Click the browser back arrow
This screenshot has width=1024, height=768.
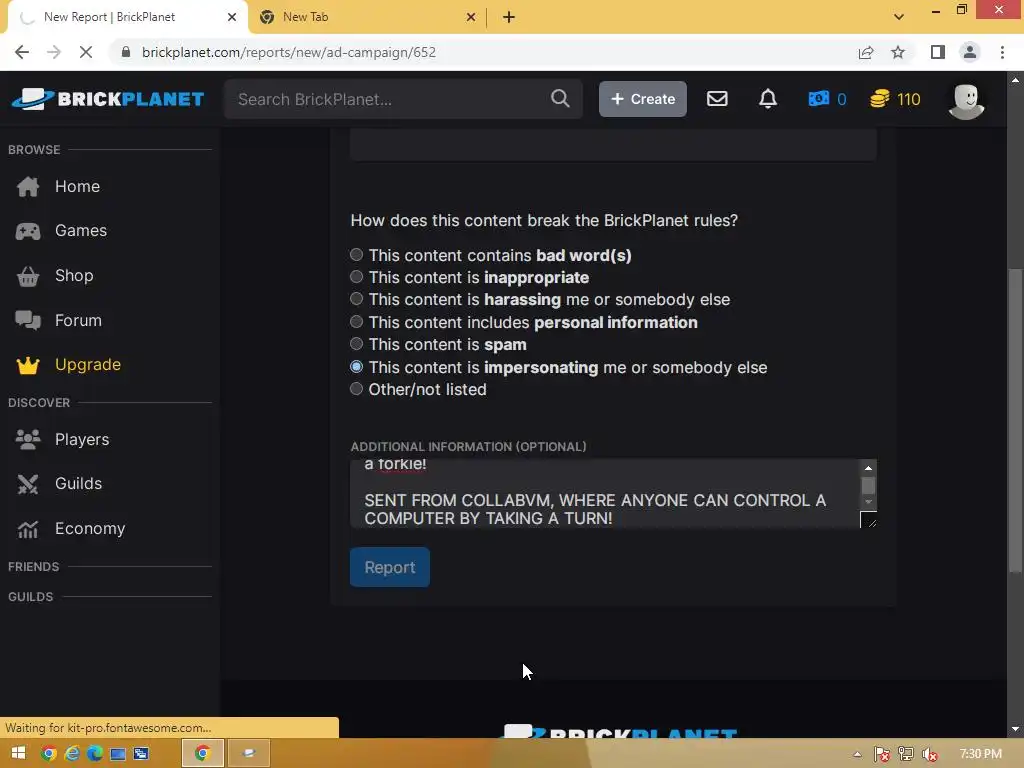pos(22,52)
